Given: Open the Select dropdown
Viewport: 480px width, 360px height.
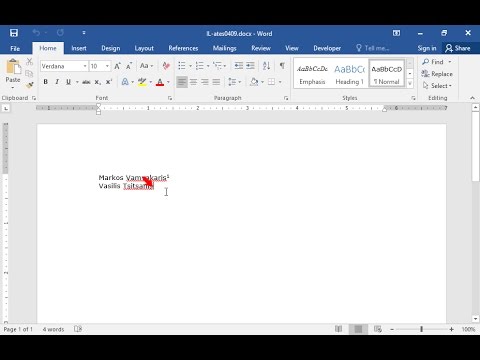Looking at the screenshot, I should [437, 86].
